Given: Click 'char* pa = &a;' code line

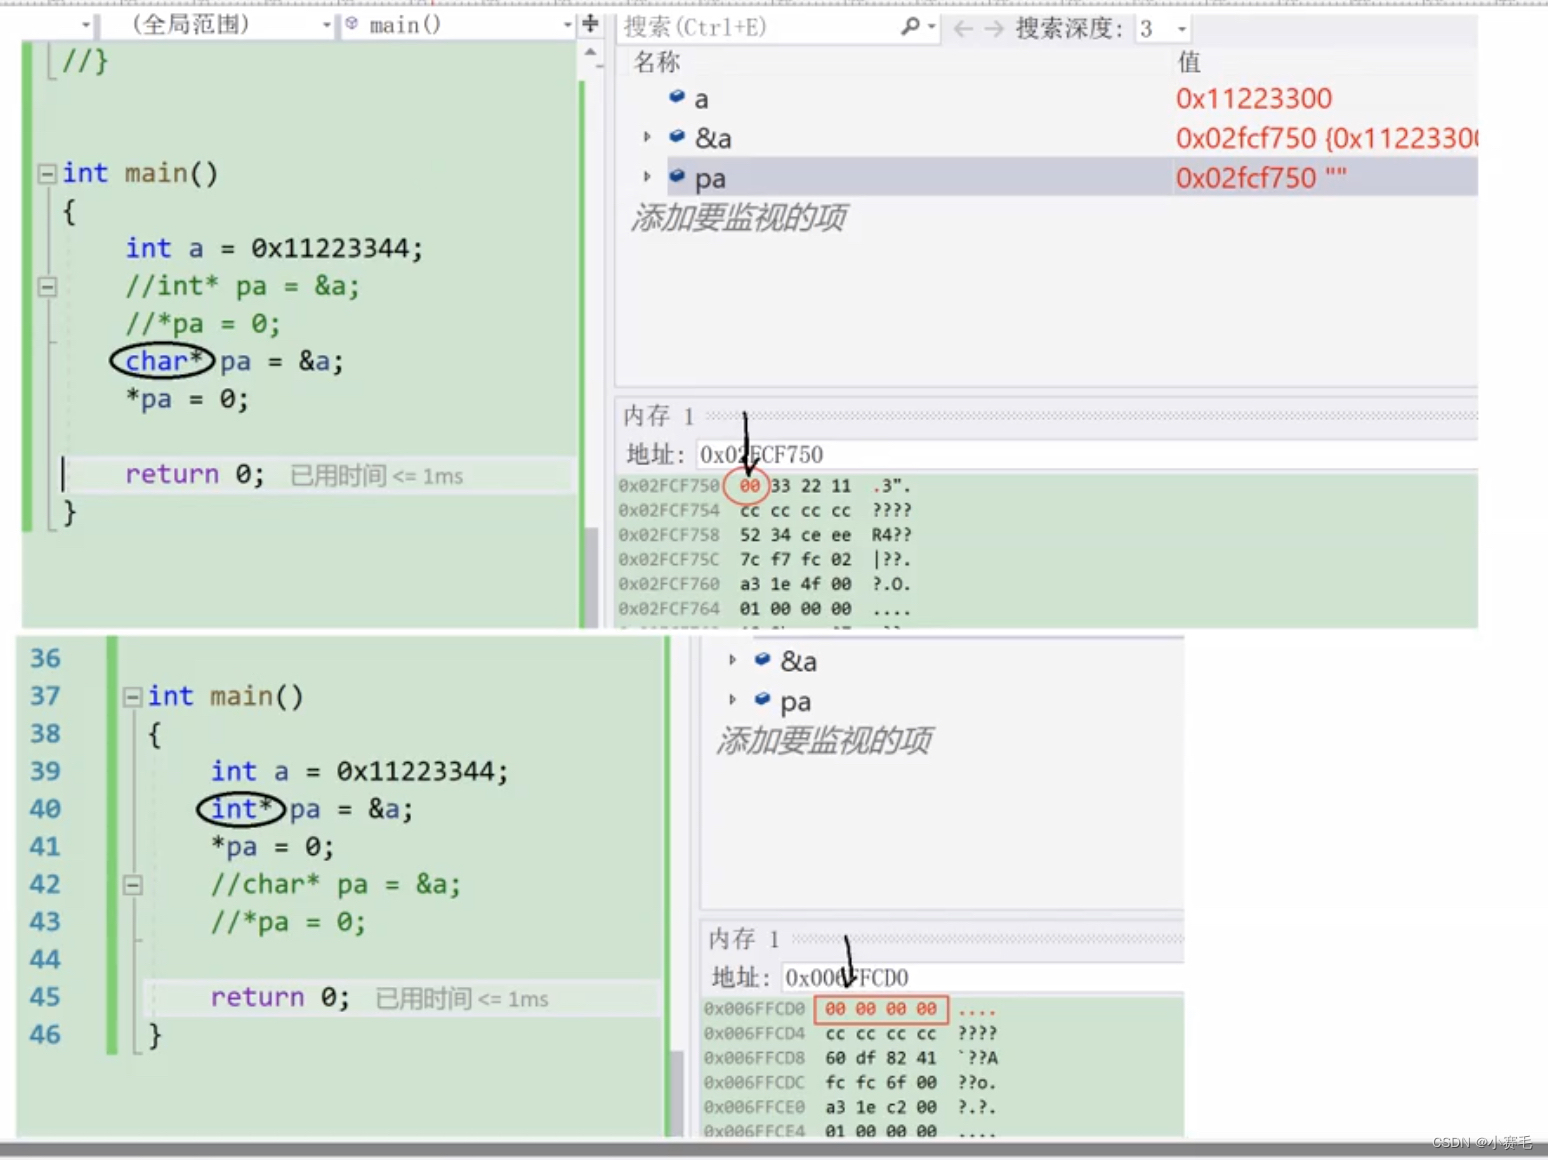Looking at the screenshot, I should (234, 361).
